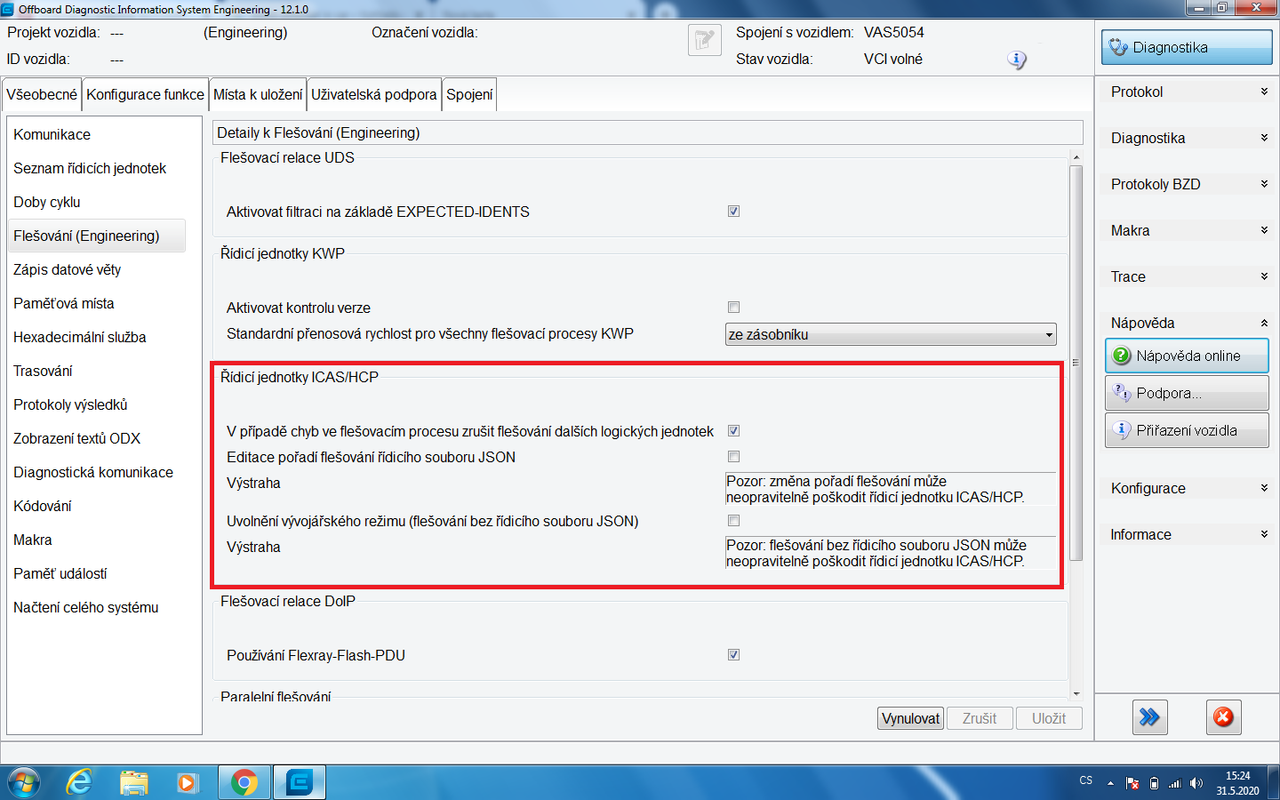Open ODIS Engineering taskbar icon
The image size is (1280, 800).
[x=300, y=781]
